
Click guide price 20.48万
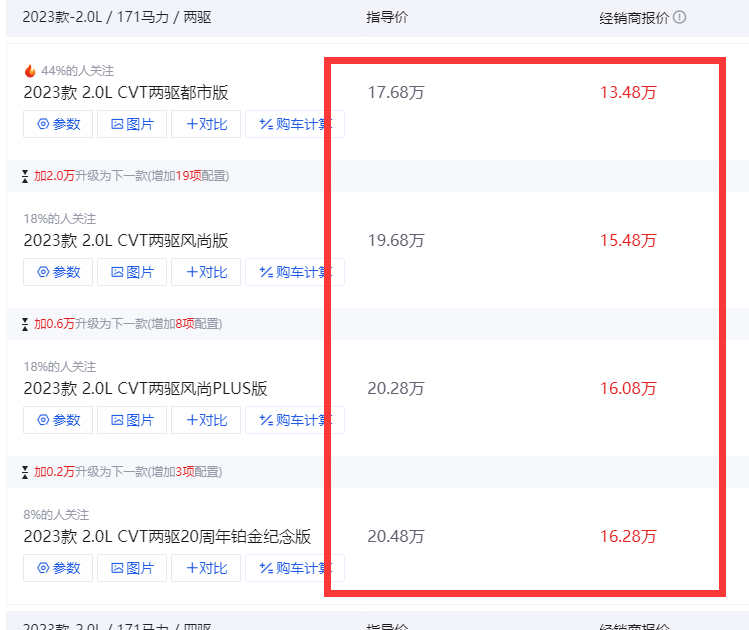396,537
